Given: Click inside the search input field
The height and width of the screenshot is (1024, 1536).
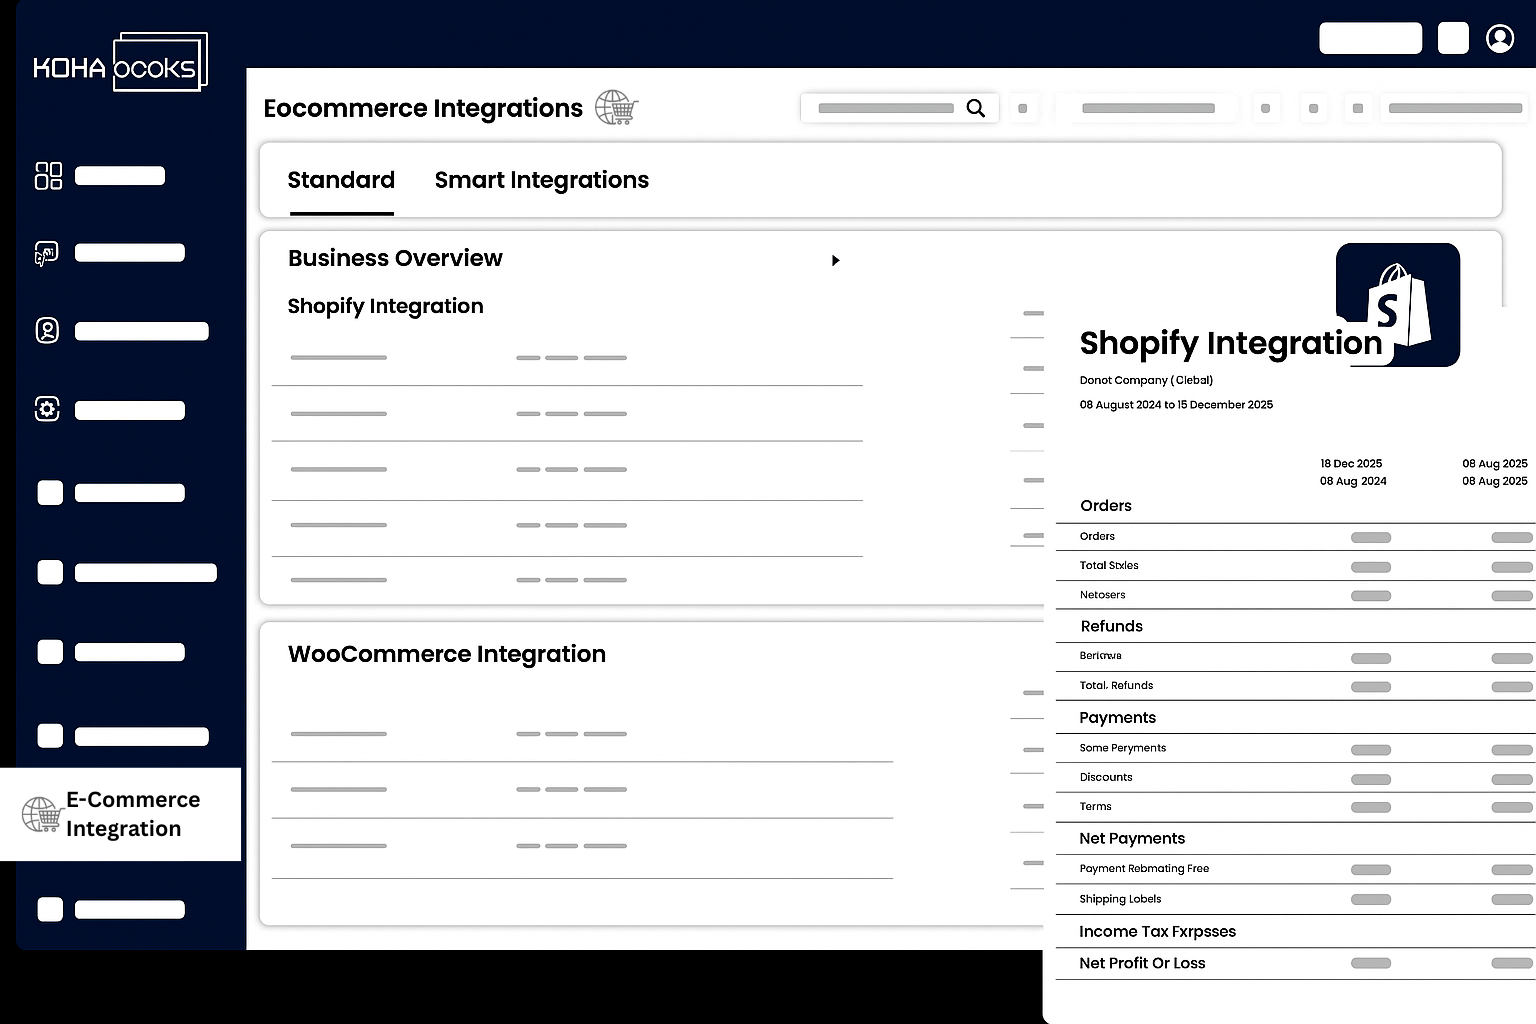Looking at the screenshot, I should (x=885, y=108).
